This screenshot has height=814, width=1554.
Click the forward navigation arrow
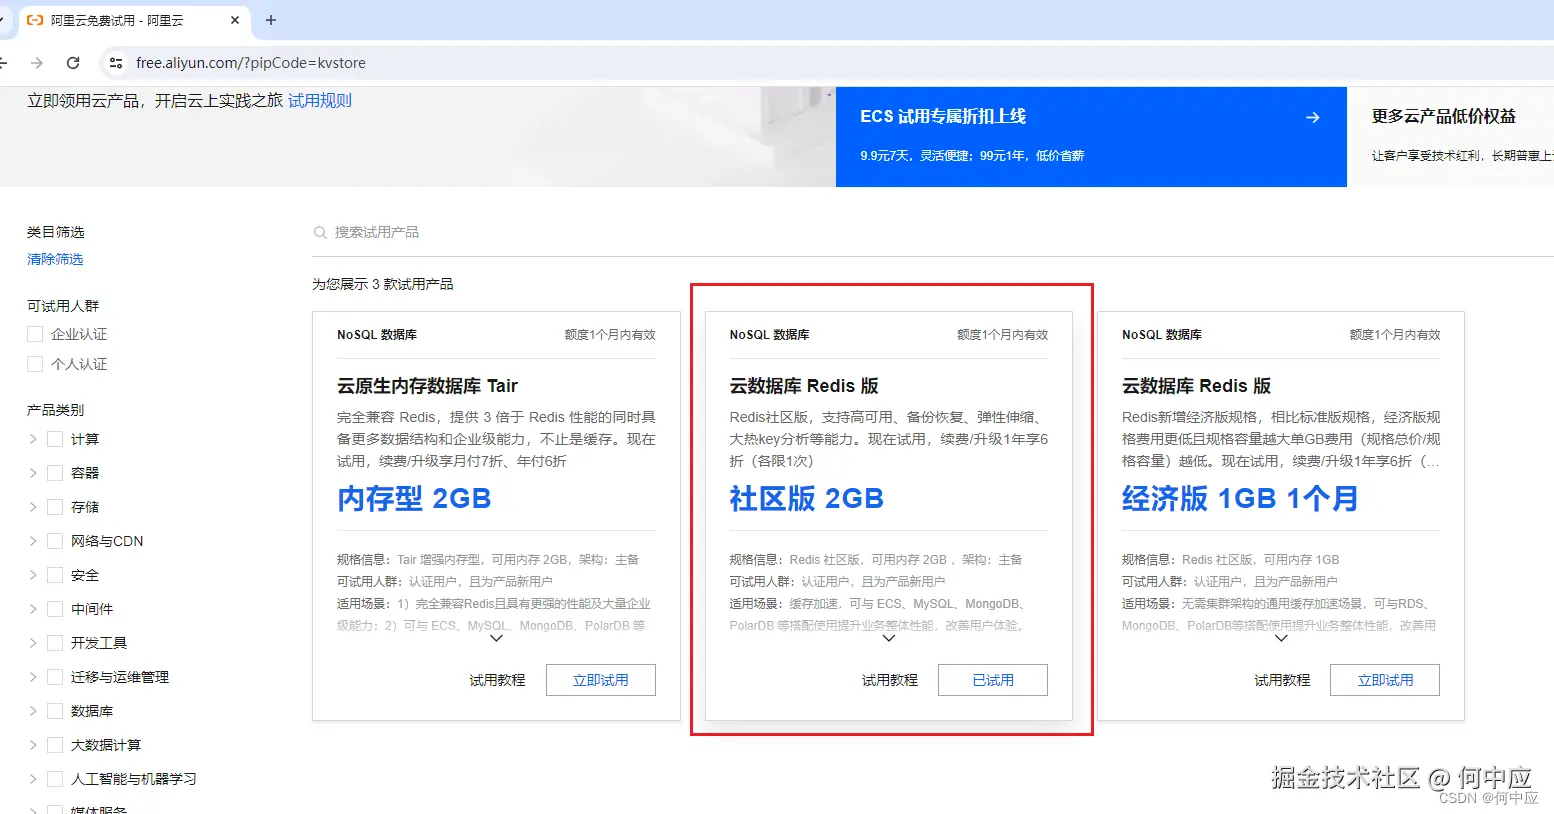click(37, 62)
